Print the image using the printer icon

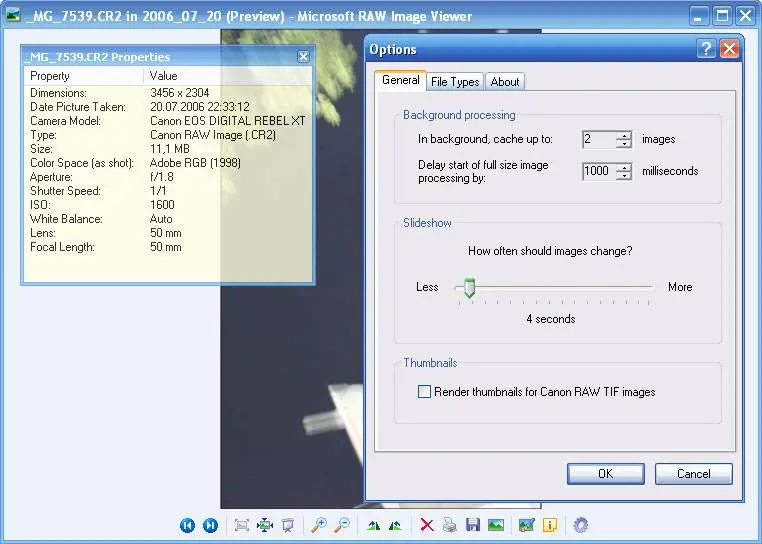tap(450, 525)
